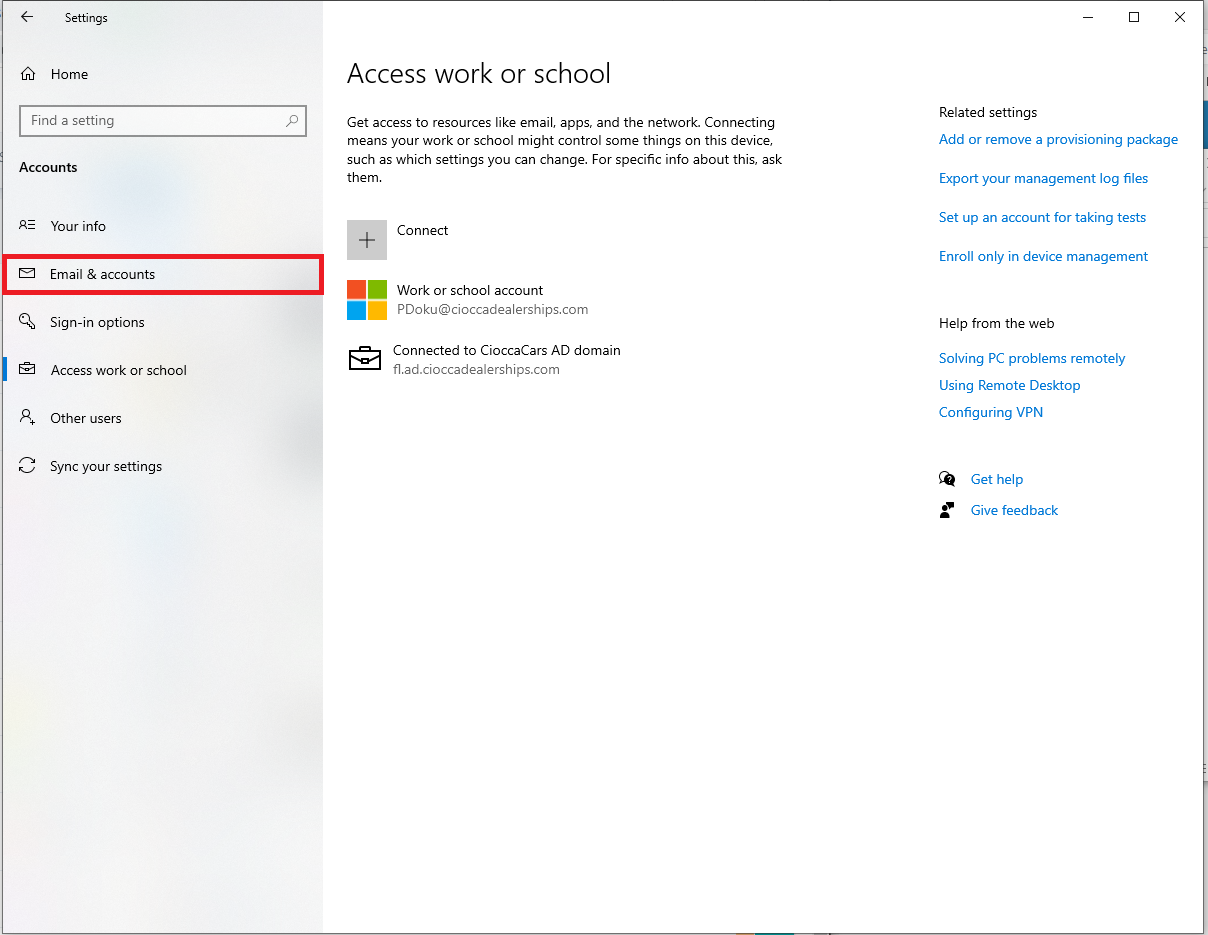Click the plus icon next to Connect
The width and height of the screenshot is (1208, 935).
click(367, 240)
